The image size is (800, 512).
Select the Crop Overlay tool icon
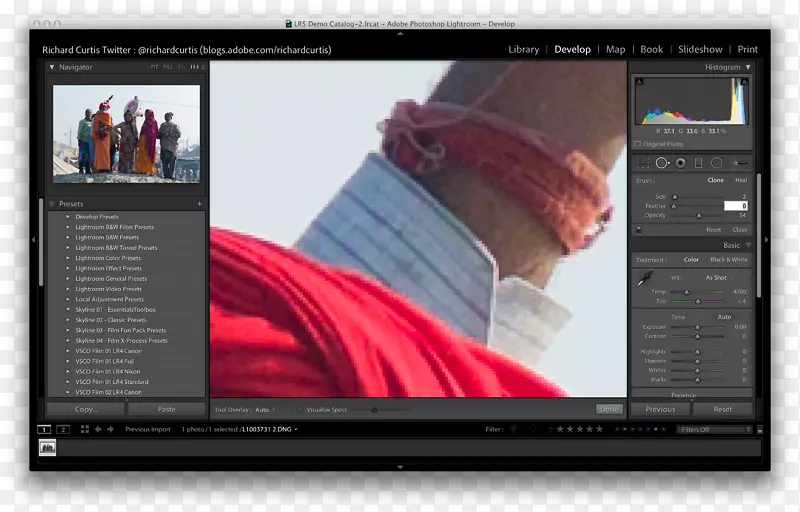pyautogui.click(x=642, y=163)
